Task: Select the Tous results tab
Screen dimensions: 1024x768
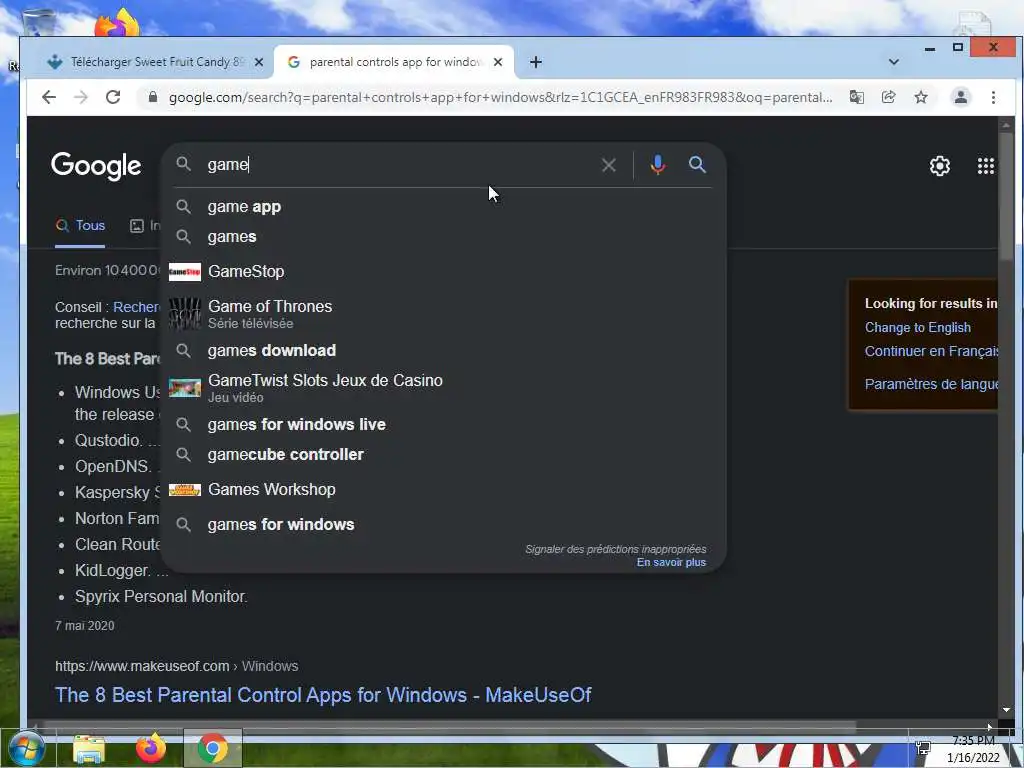Action: point(80,226)
